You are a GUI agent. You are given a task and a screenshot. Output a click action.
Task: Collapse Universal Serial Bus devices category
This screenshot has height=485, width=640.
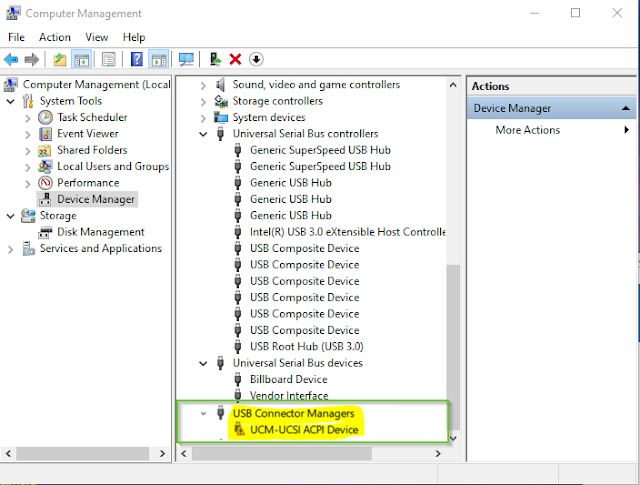pyautogui.click(x=203, y=363)
